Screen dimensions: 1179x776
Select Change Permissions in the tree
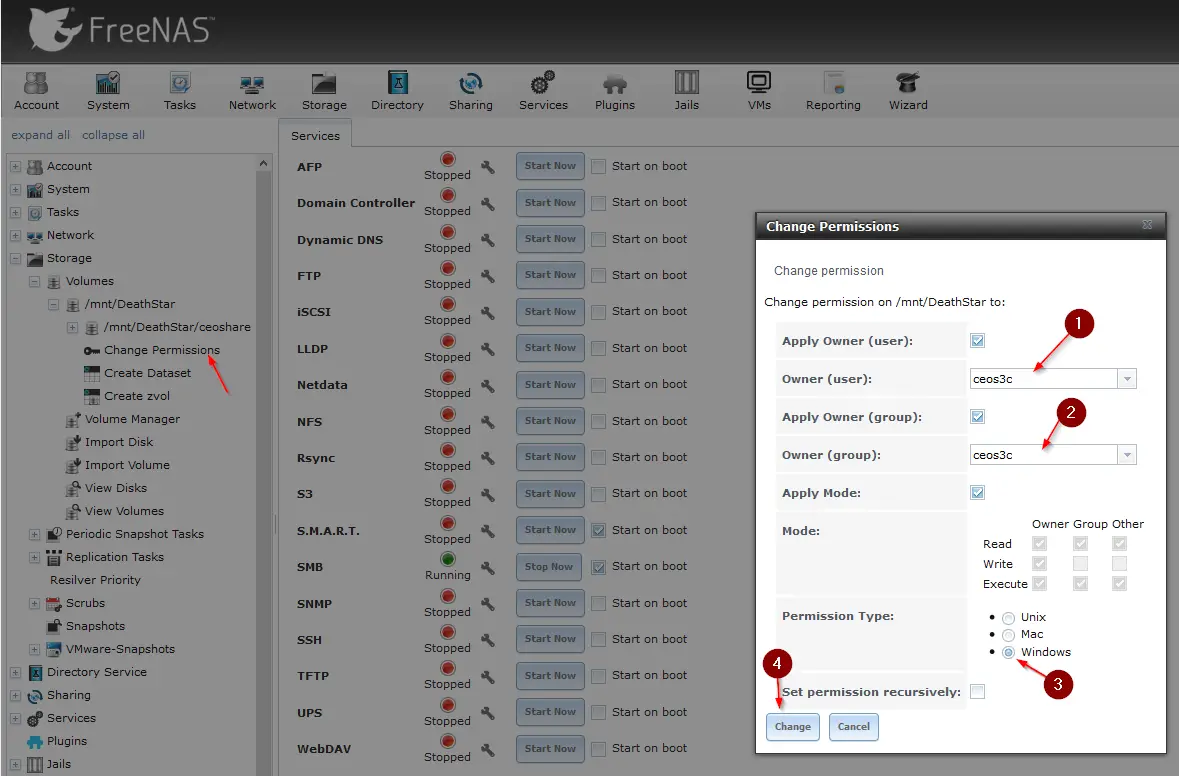click(x=162, y=350)
